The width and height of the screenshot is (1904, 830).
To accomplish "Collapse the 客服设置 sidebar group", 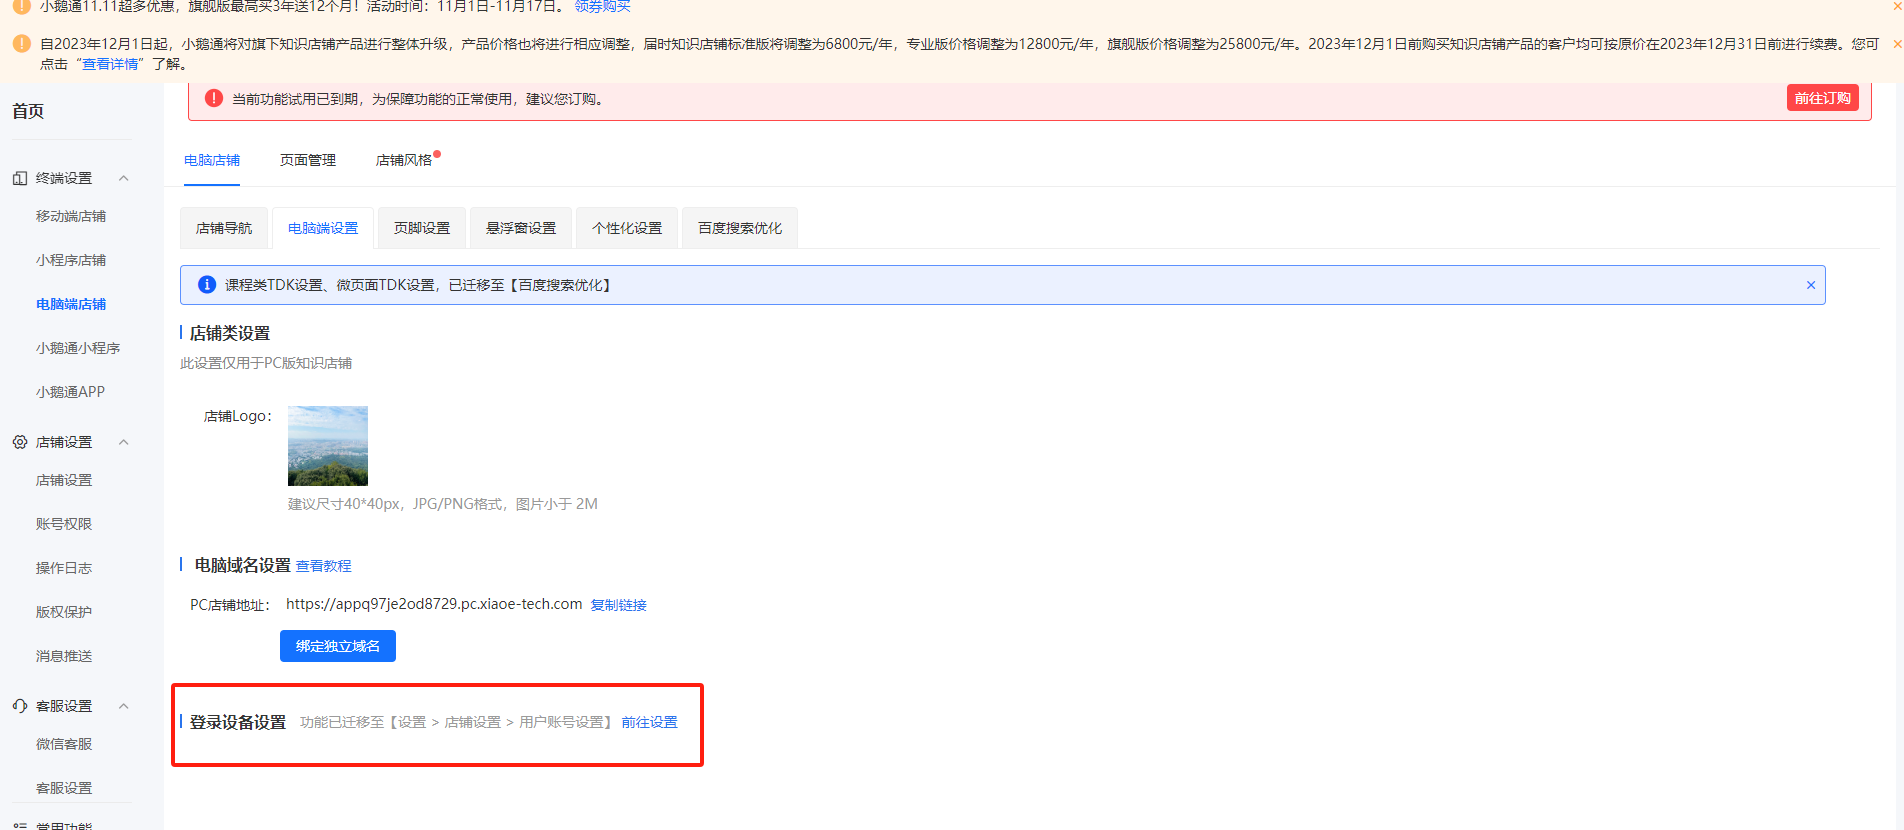I will (124, 706).
